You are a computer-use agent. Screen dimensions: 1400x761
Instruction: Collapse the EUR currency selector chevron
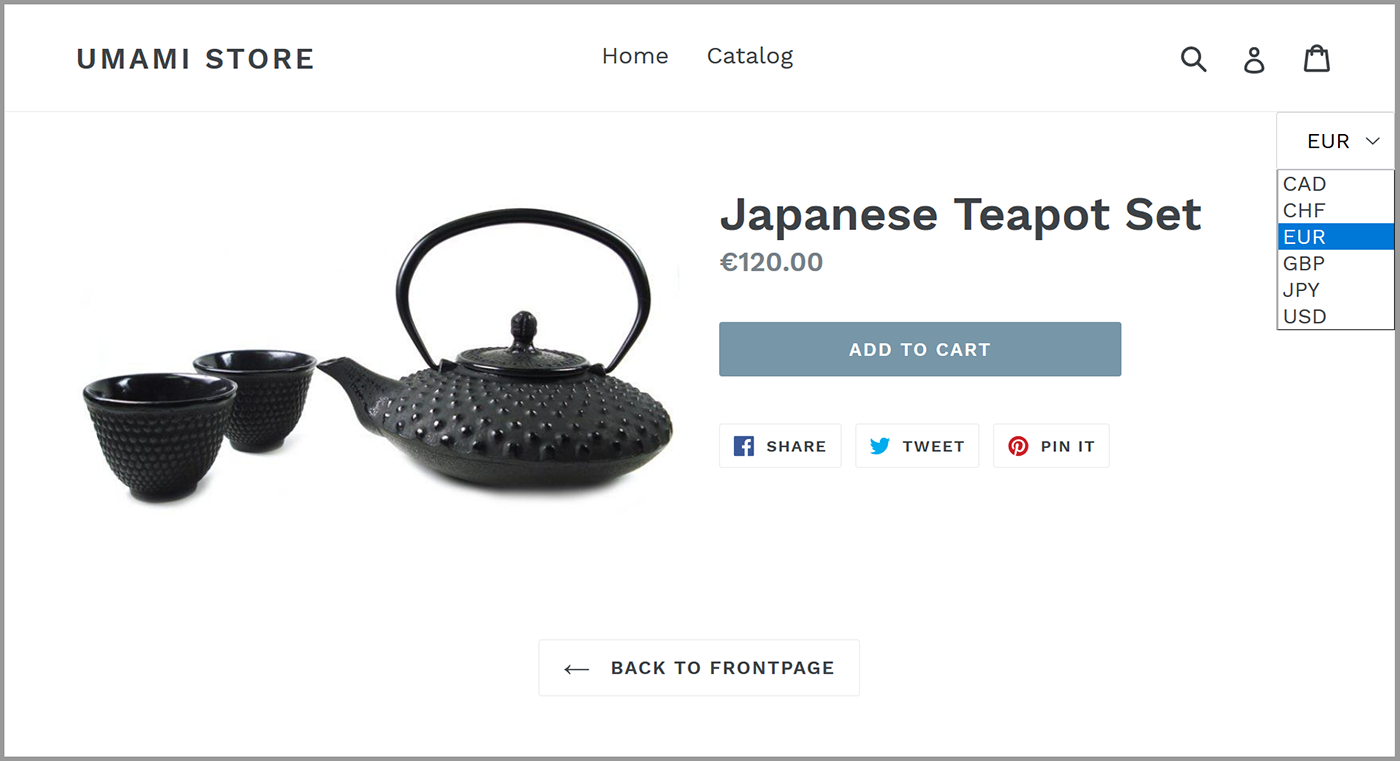(1373, 142)
